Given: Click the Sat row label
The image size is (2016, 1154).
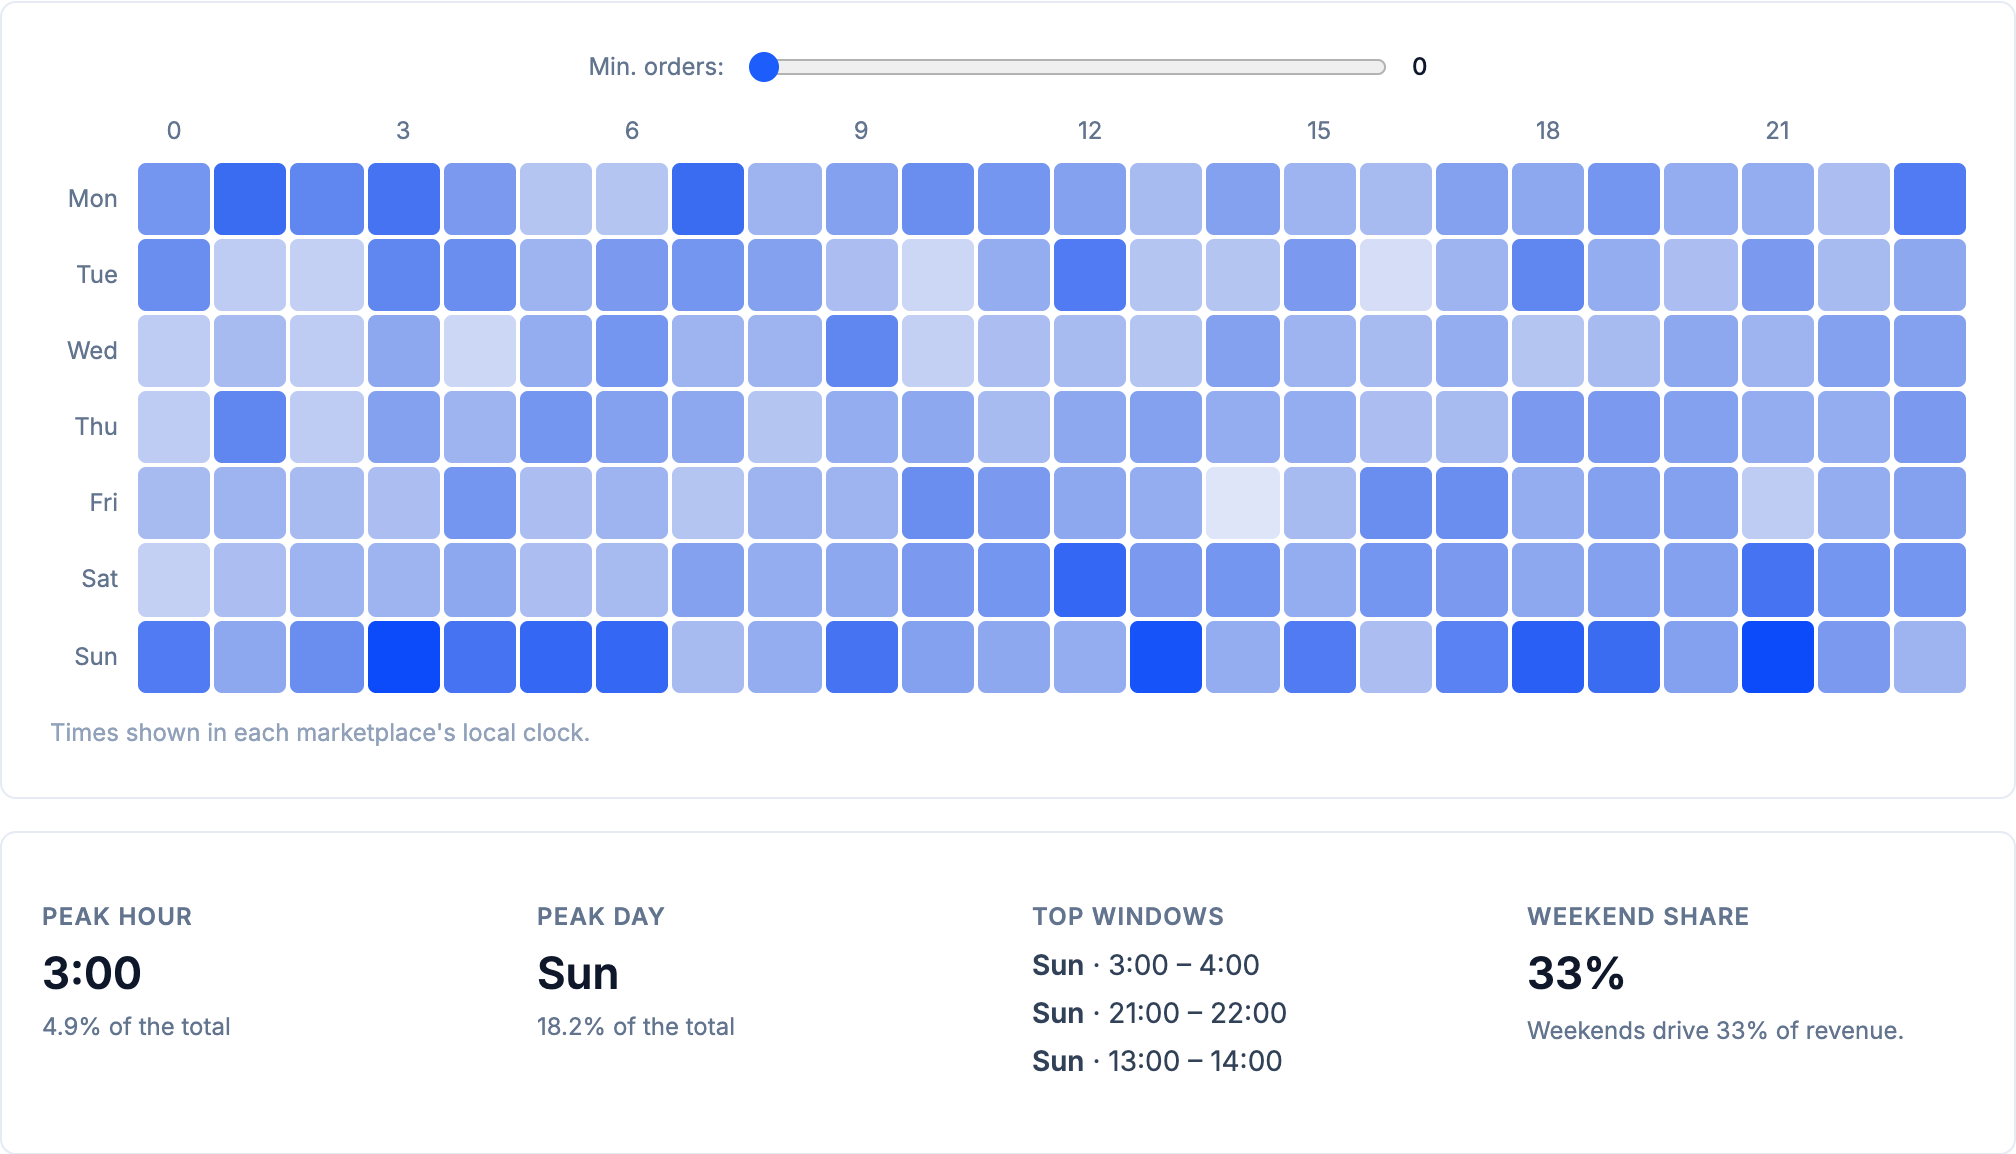Looking at the screenshot, I should (x=100, y=579).
